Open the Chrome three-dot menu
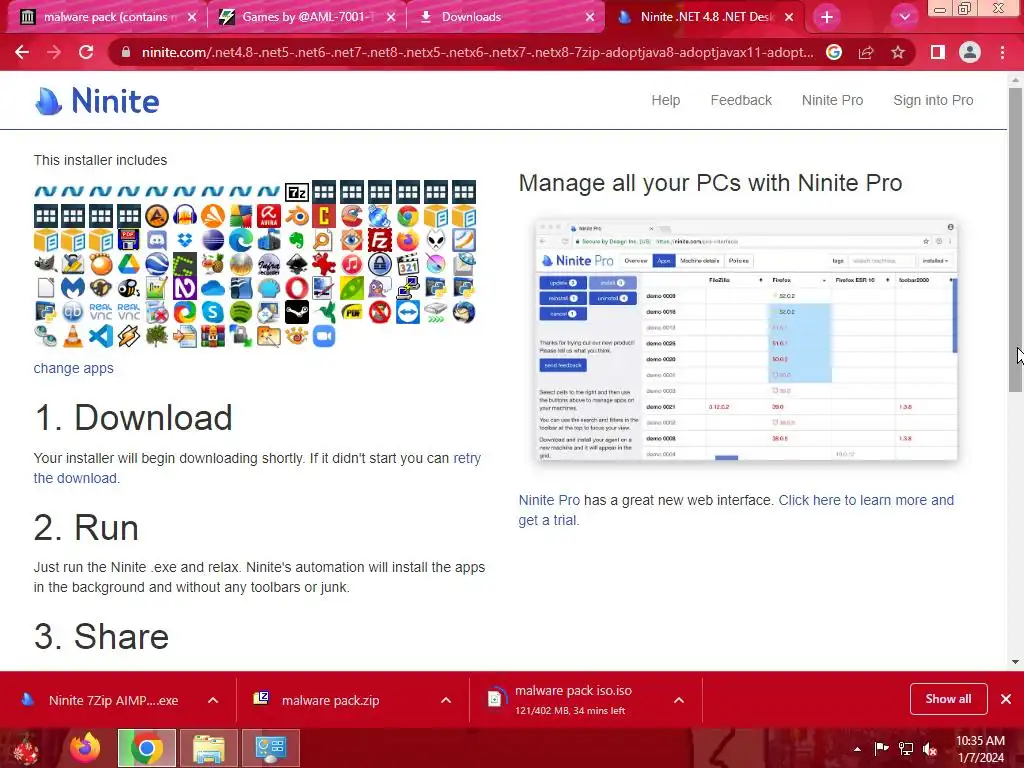 pos(1002,52)
